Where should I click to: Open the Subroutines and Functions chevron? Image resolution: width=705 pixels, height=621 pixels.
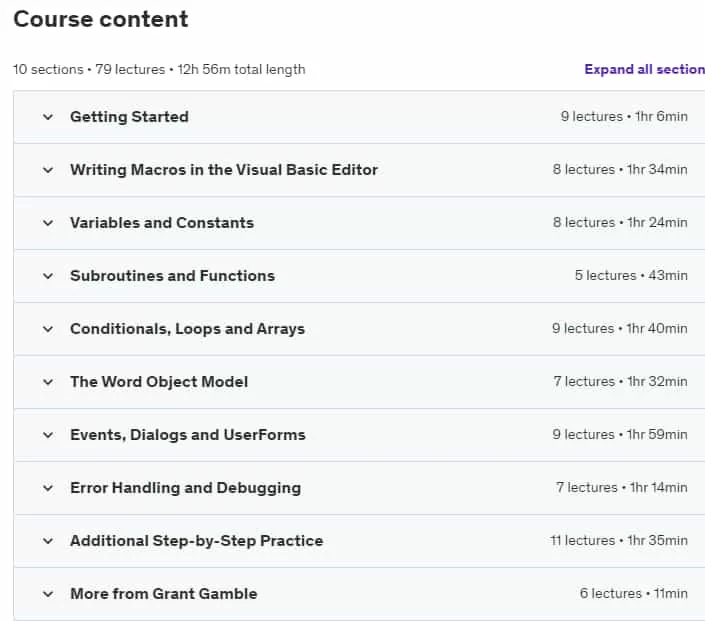48,276
